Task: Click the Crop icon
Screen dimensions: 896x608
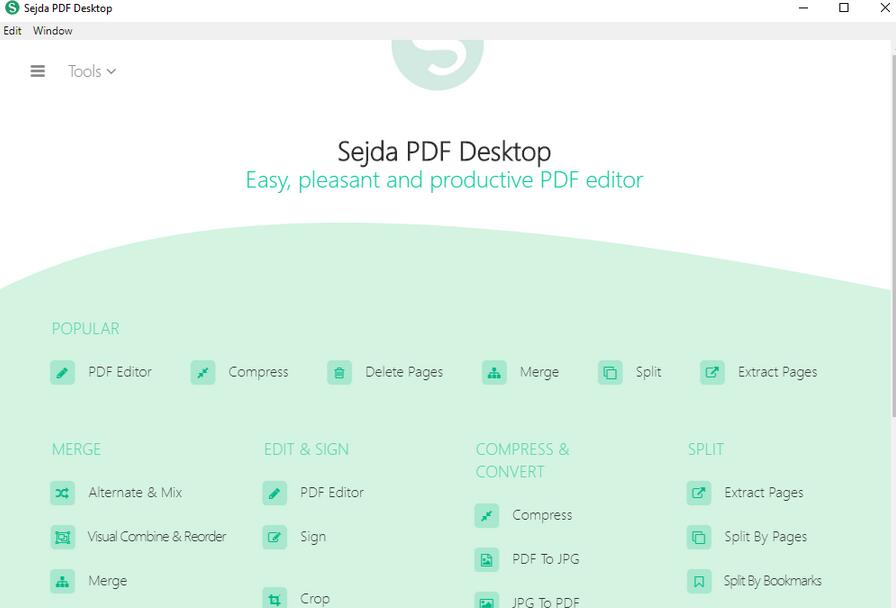Action: (x=274, y=599)
